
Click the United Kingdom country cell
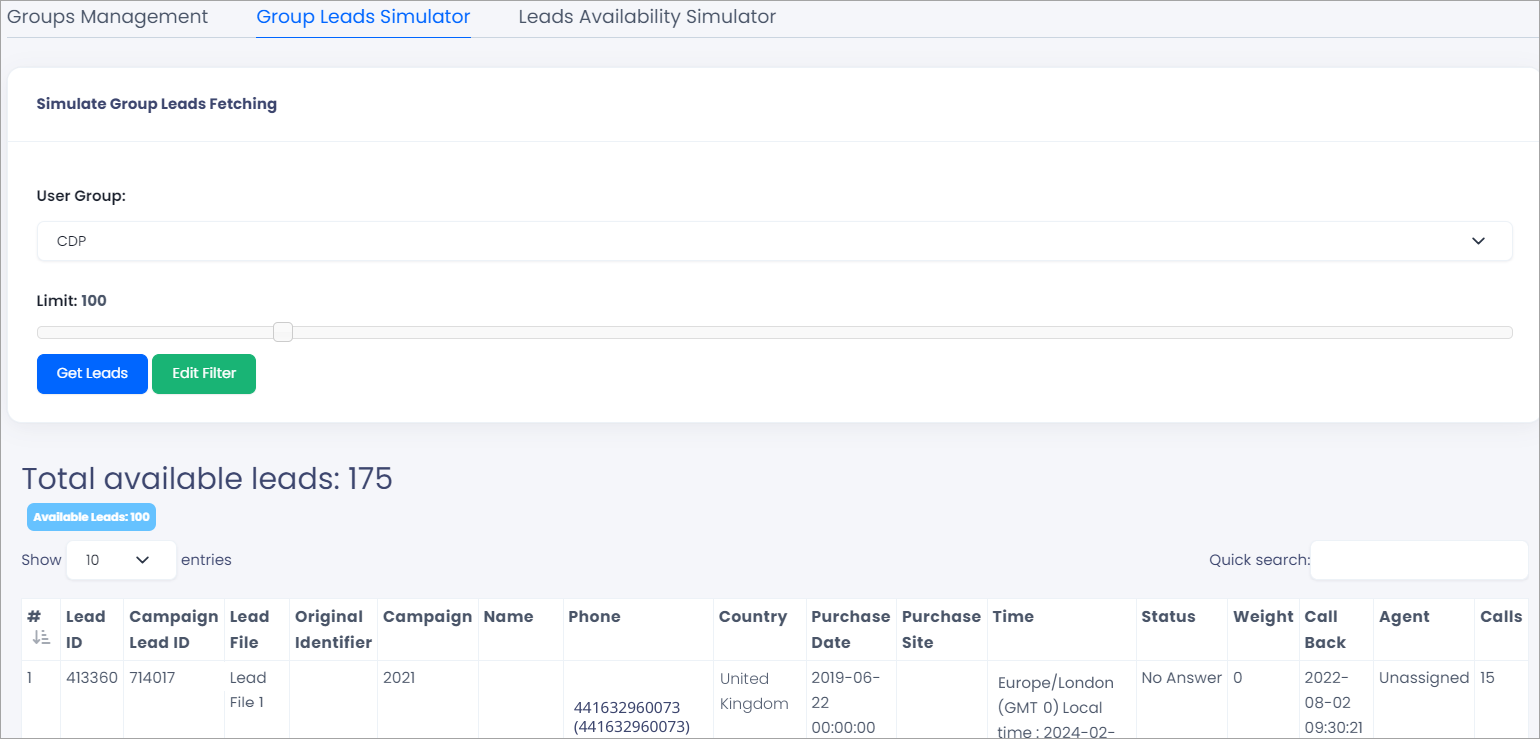(x=754, y=691)
